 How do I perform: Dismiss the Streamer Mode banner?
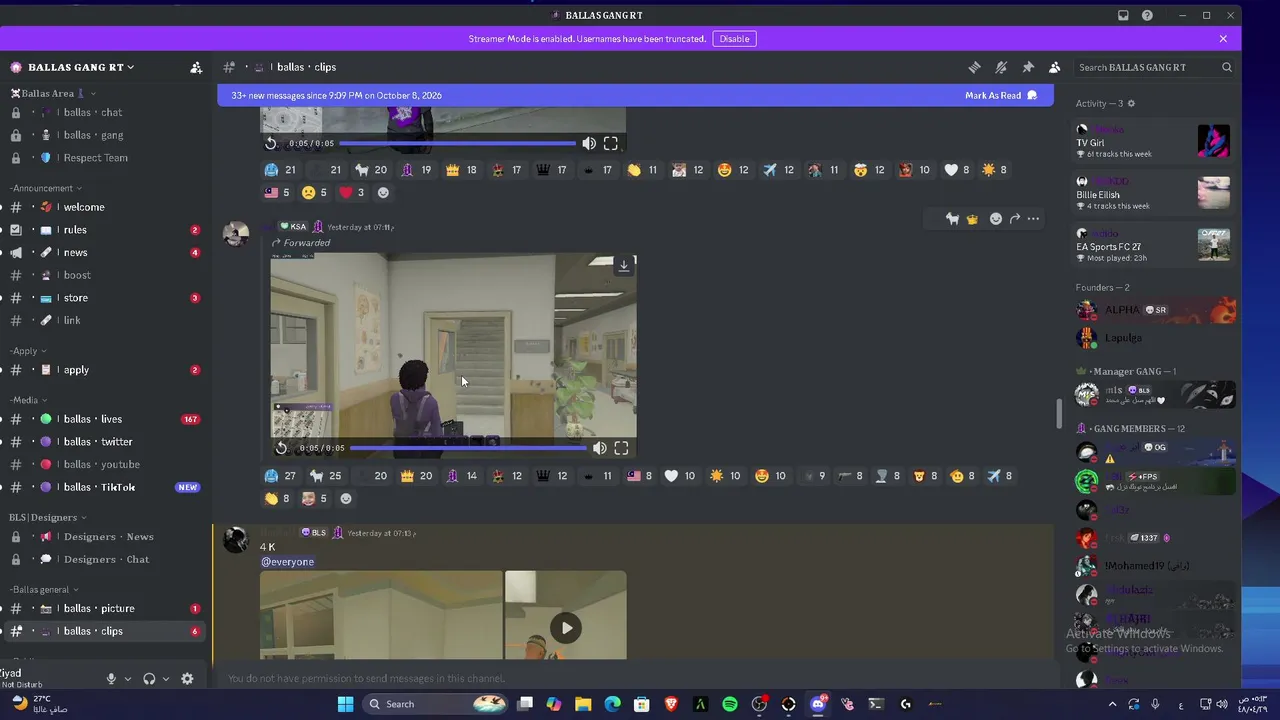point(1223,39)
